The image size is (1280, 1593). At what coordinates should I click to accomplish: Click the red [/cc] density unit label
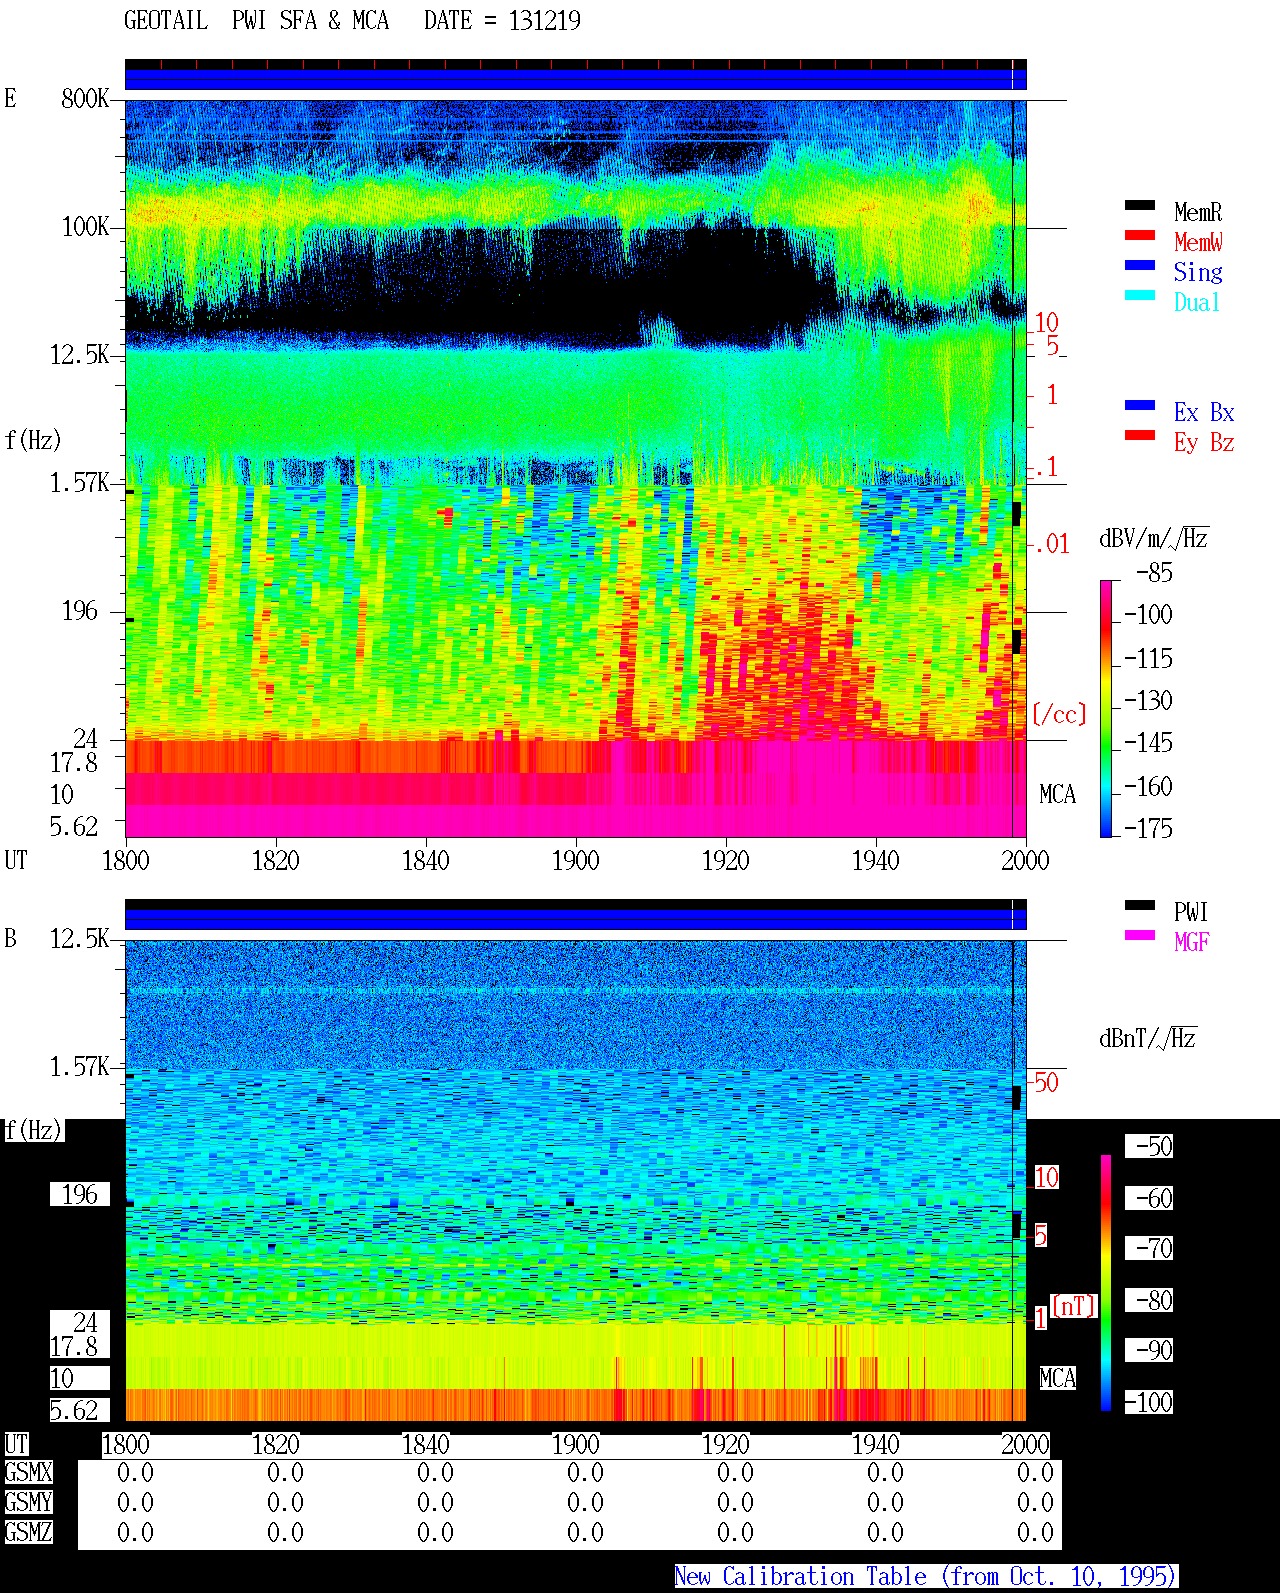[x=1059, y=714]
